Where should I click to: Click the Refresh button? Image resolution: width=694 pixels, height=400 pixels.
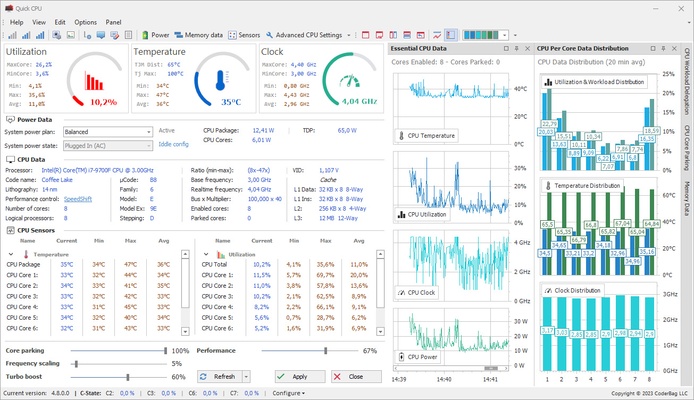220,377
